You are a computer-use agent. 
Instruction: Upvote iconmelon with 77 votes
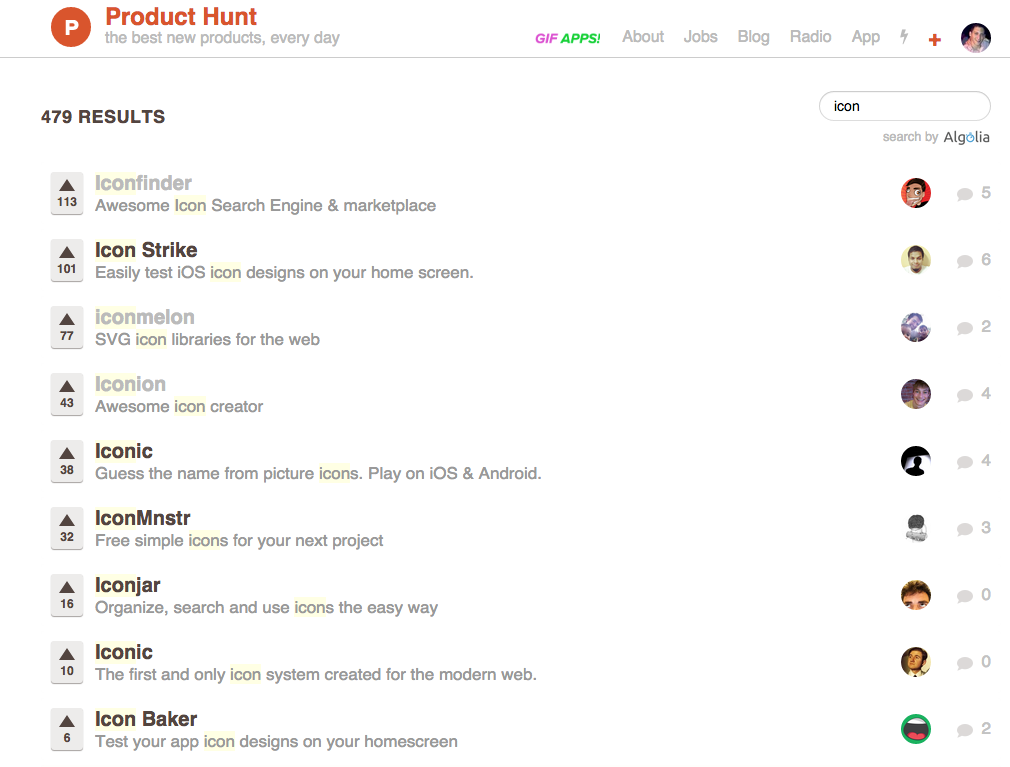67,327
